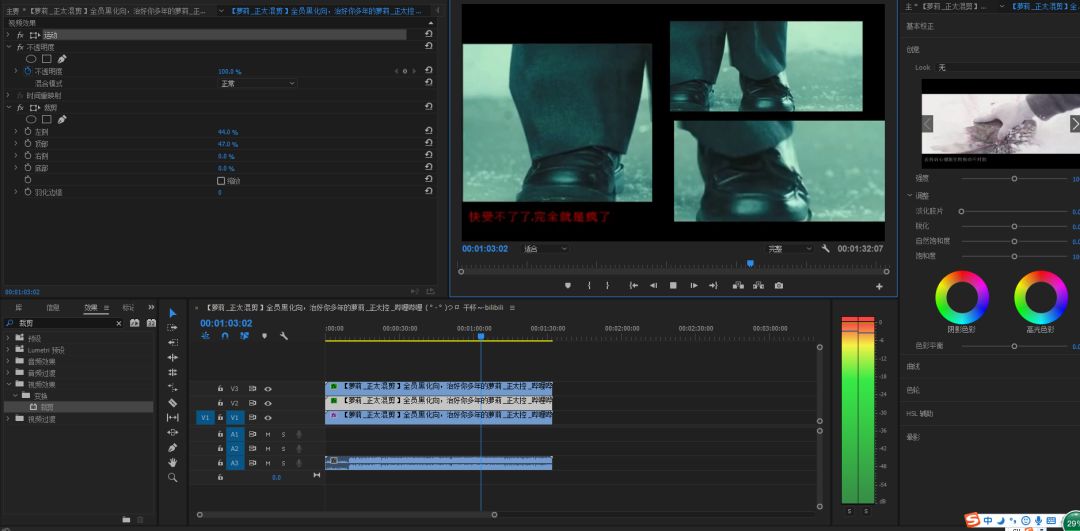The height and width of the screenshot is (531, 1080).
Task: Open Program Monitor settings wrench
Action: pos(826,249)
